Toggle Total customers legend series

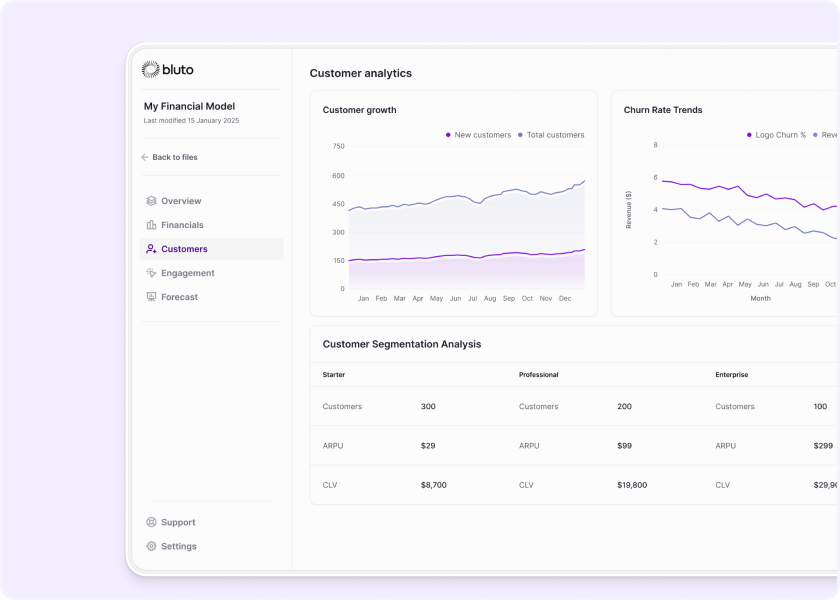[x=551, y=135]
